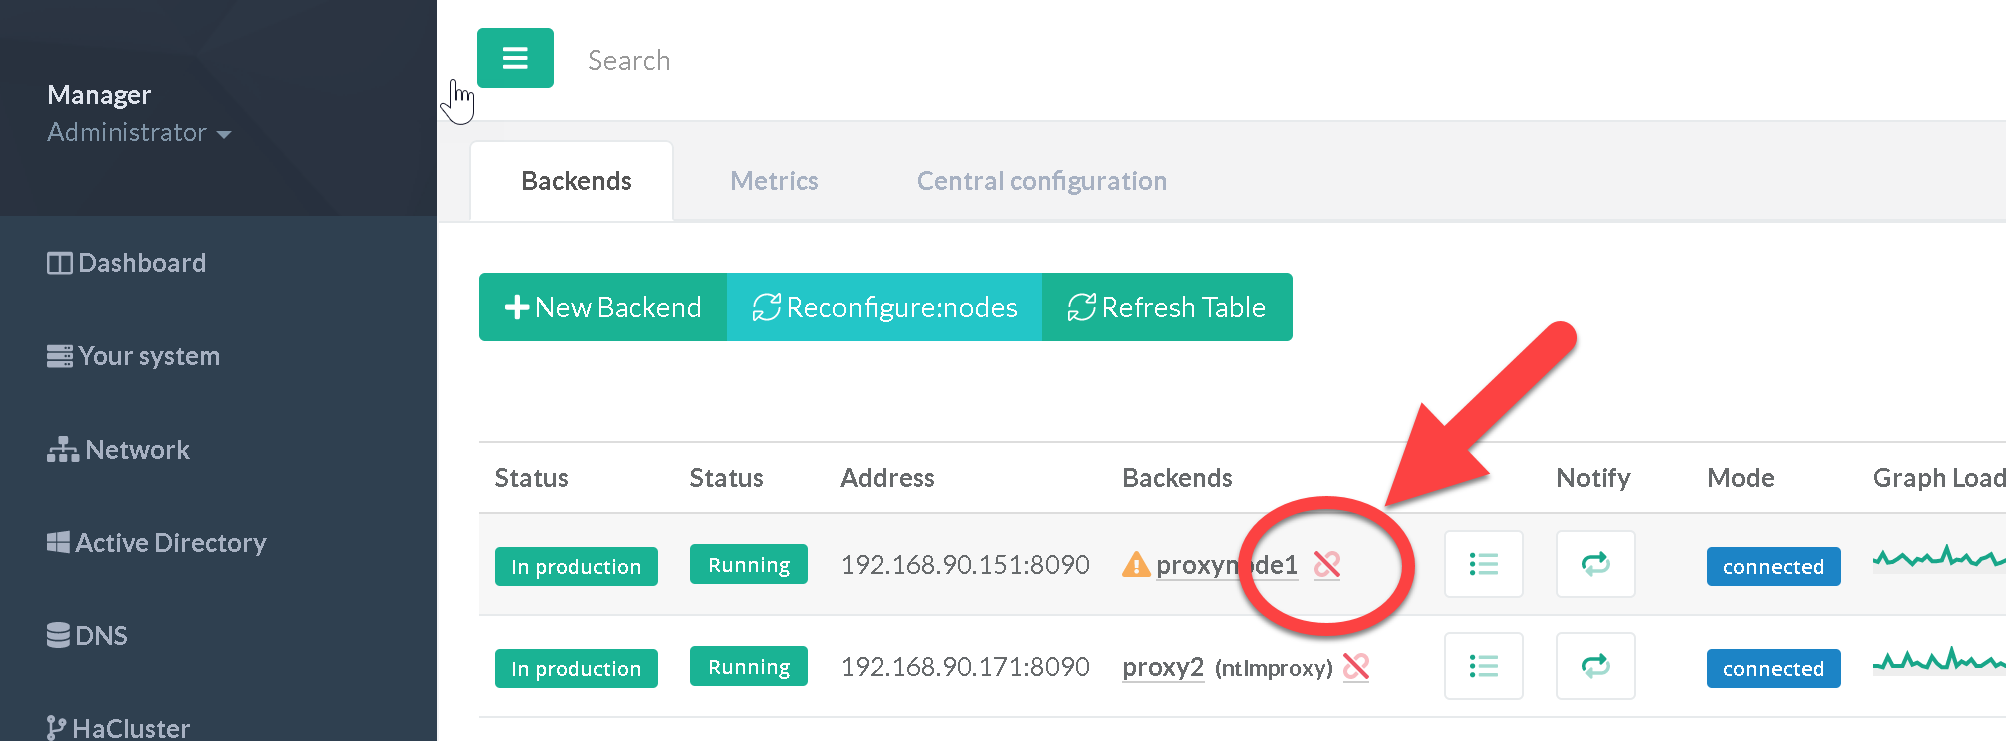Open list icon for proxy2 row
The image size is (2006, 741).
[1483, 667]
